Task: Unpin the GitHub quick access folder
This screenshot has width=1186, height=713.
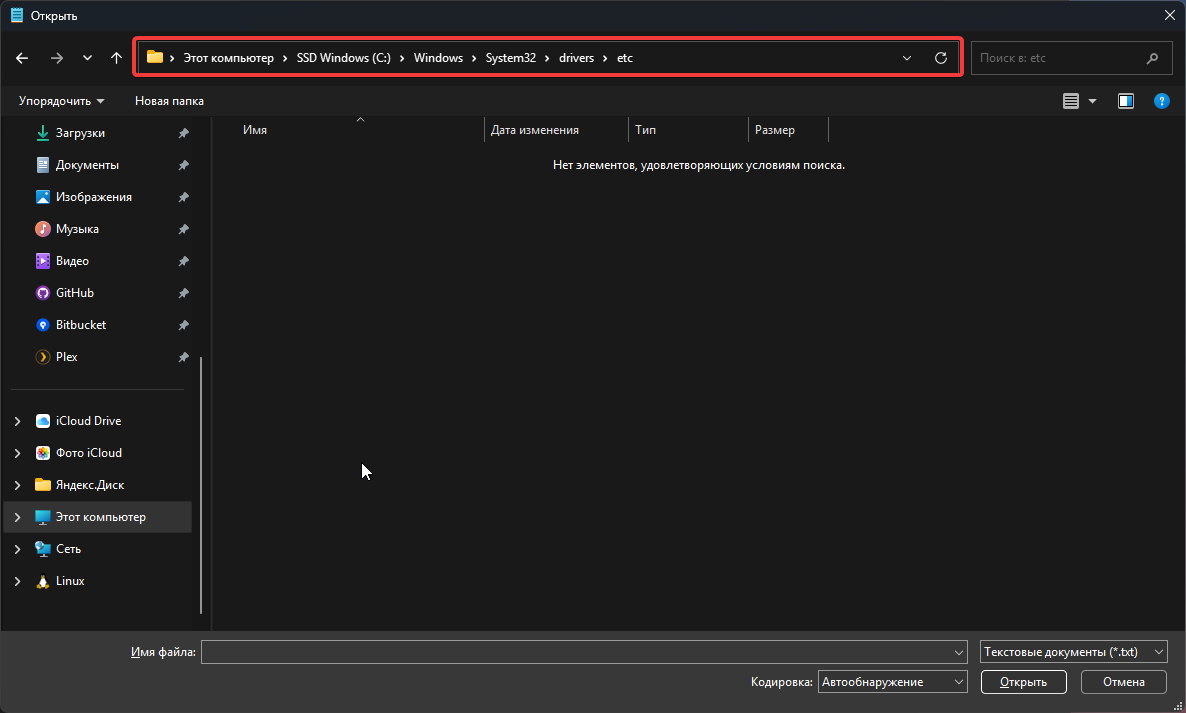Action: (x=183, y=293)
